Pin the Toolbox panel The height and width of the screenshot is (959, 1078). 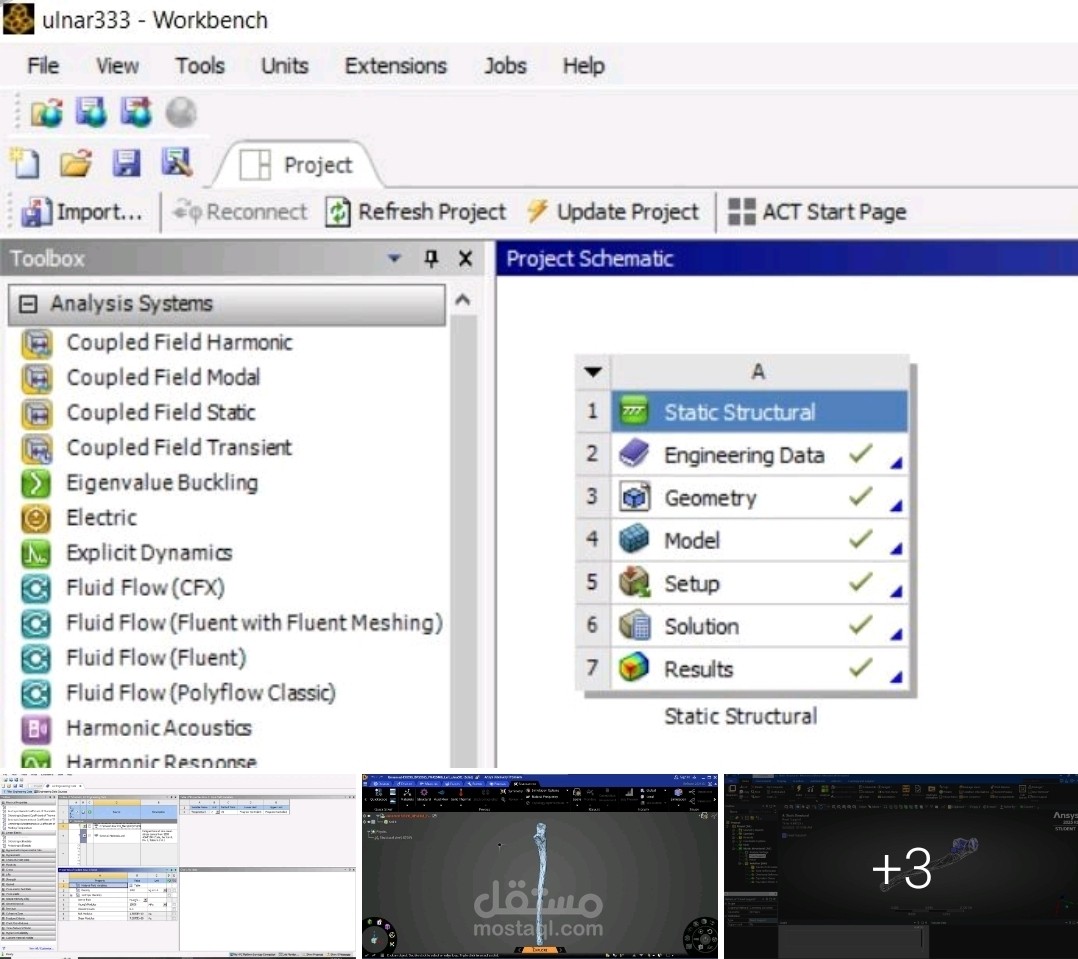[x=431, y=258]
